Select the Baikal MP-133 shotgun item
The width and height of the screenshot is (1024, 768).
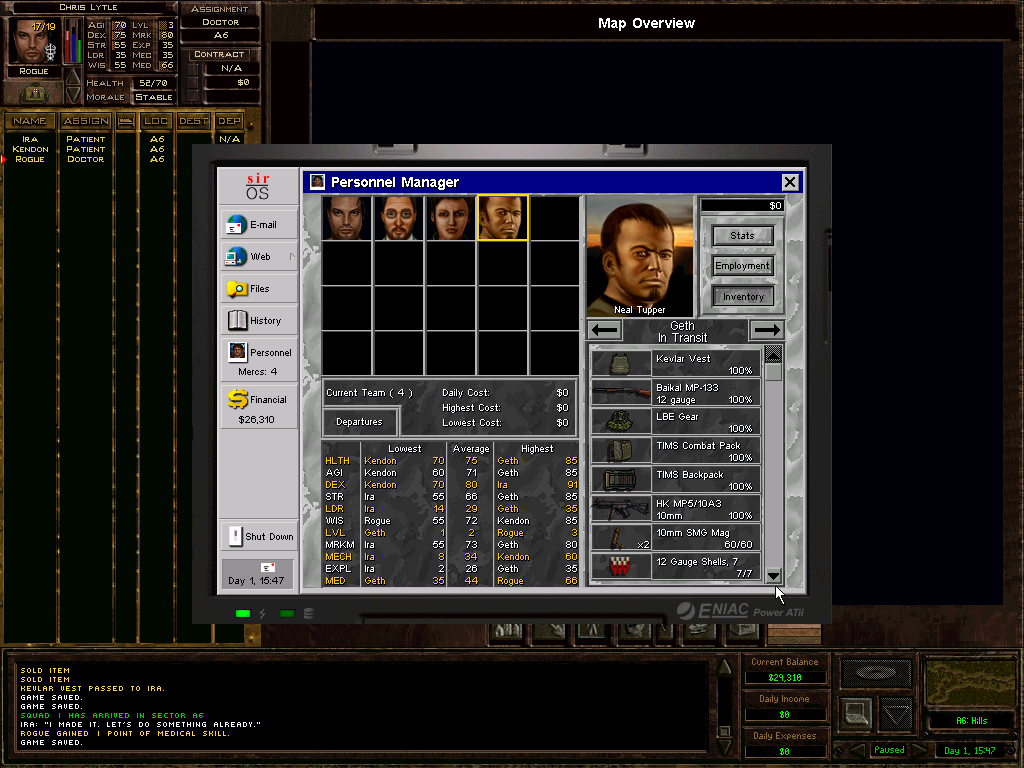tap(676, 393)
